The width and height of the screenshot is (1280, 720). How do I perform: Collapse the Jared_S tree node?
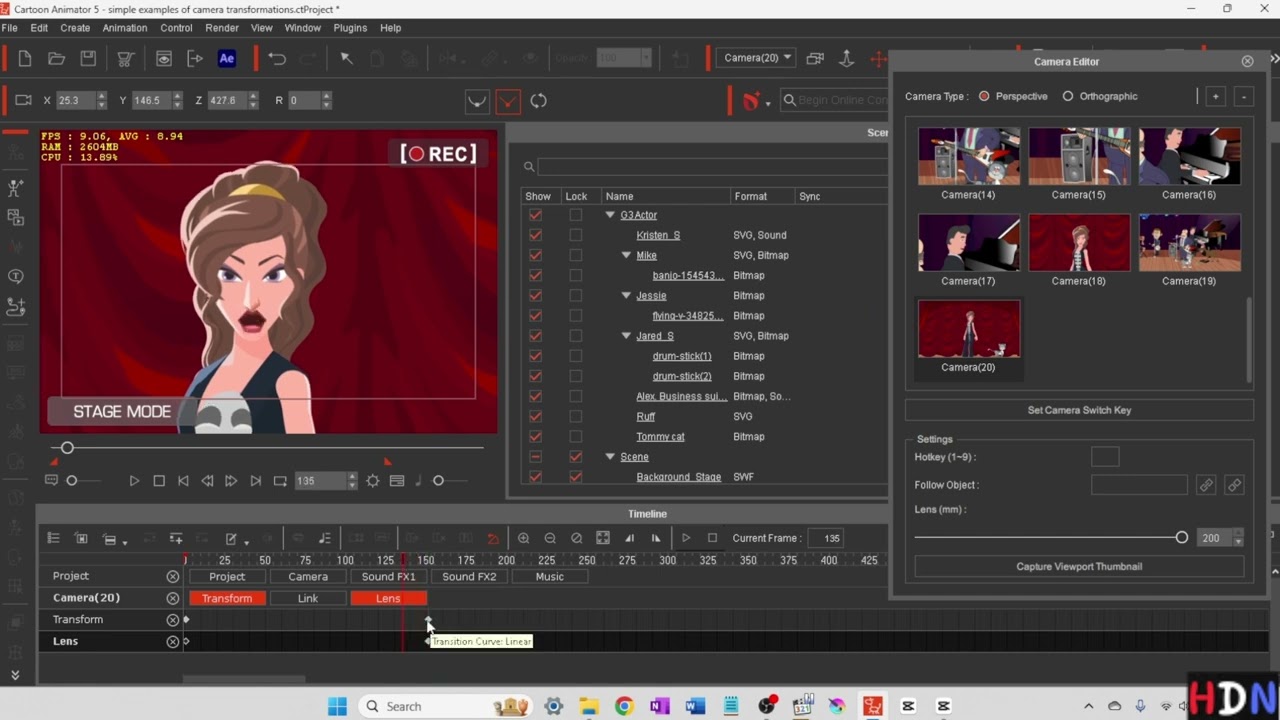626,336
